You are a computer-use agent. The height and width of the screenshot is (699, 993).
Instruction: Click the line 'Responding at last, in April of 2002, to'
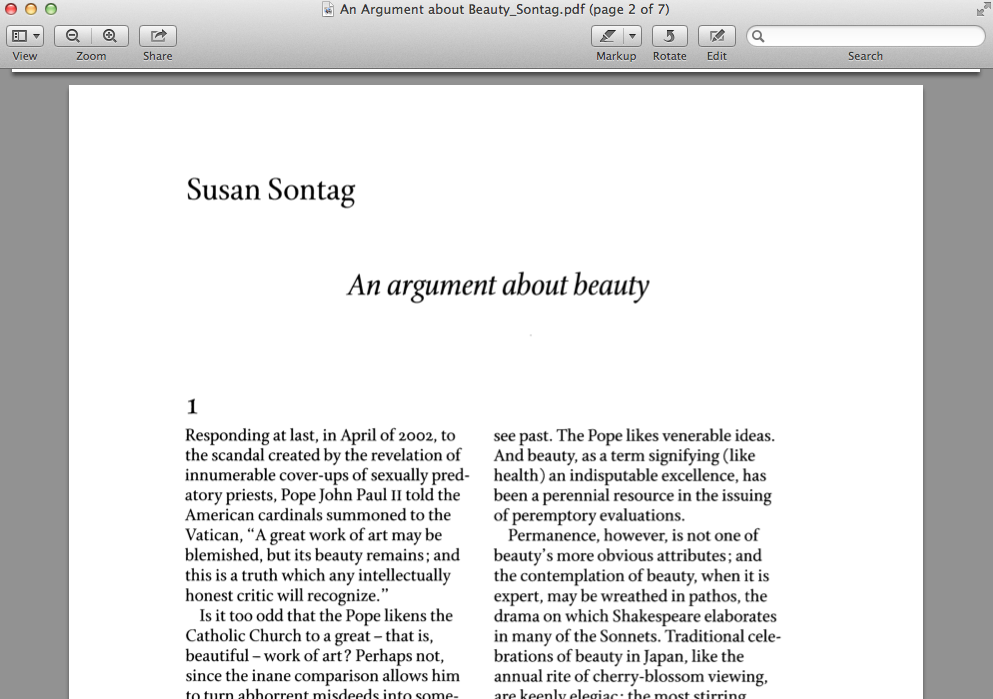320,436
